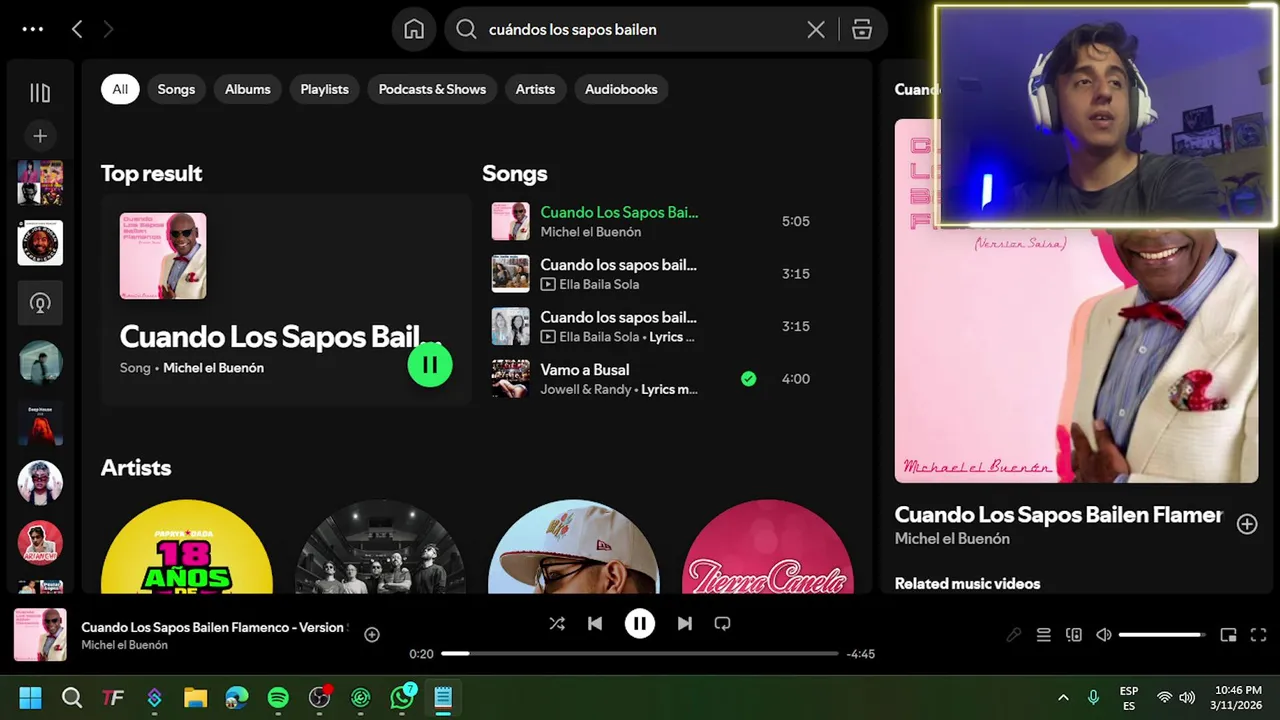1280x720 pixels.
Task: Open the Spotify Home icon
Action: 414,29
